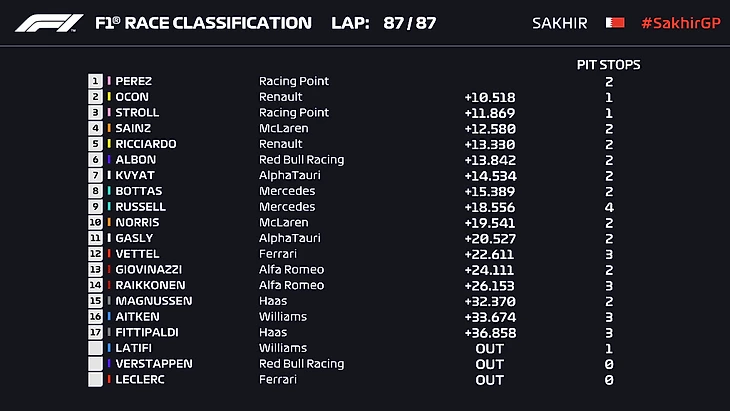Screen dimensions: 730x411
Task: Click the F1 RACE CLASSIFICATION title
Action: (202, 22)
